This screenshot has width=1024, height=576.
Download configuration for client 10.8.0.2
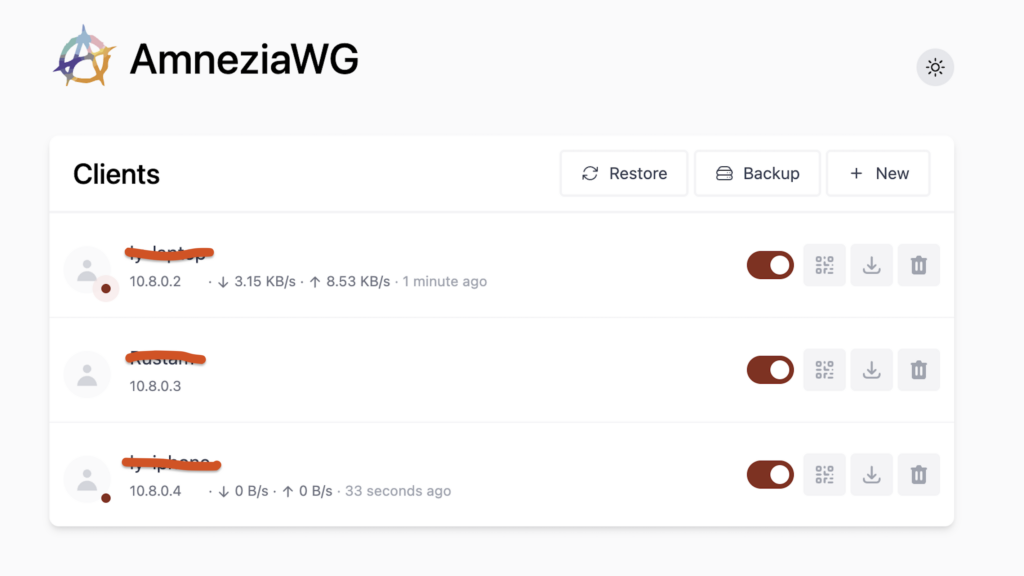[x=871, y=265]
